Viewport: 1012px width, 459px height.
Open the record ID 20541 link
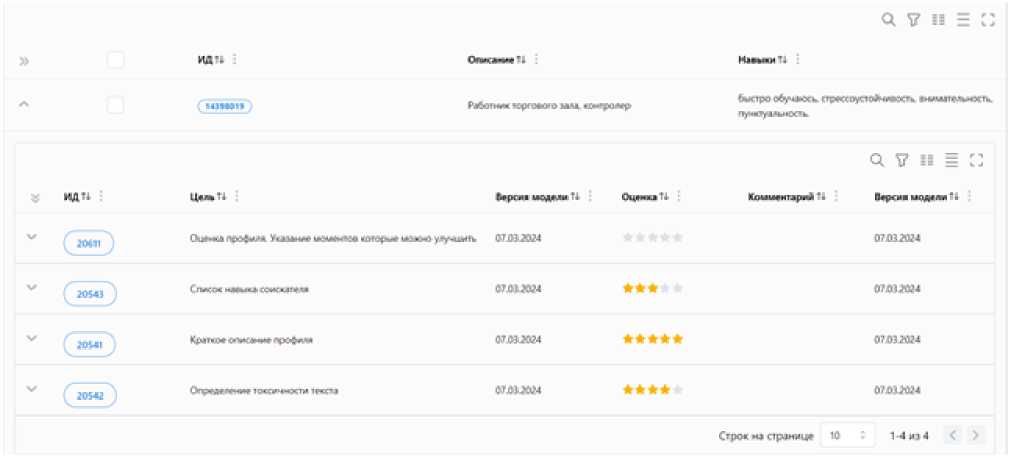[x=89, y=343]
